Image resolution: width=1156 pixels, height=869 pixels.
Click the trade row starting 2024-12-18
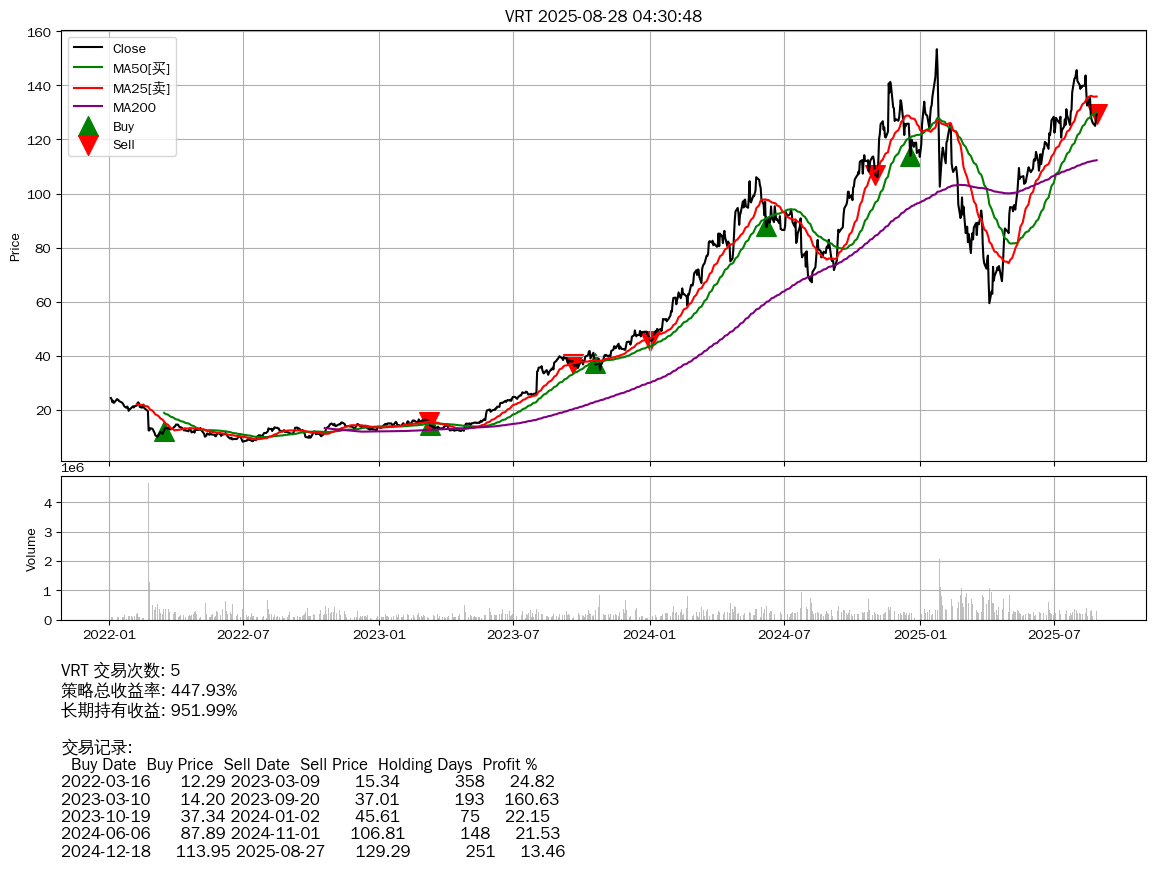pos(312,851)
